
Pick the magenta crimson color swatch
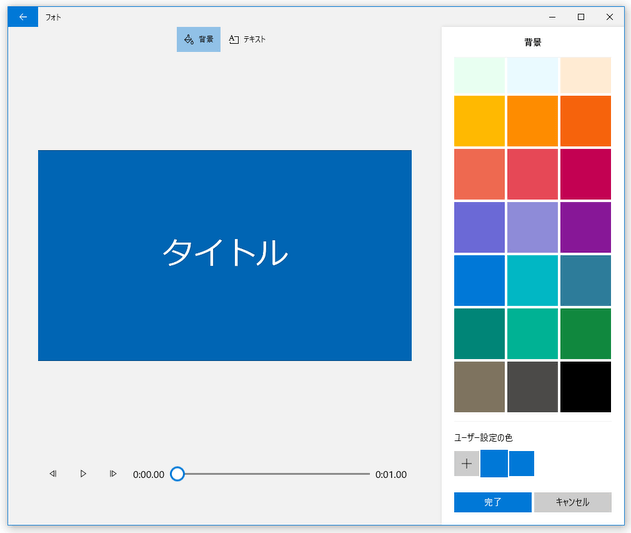pyautogui.click(x=585, y=174)
